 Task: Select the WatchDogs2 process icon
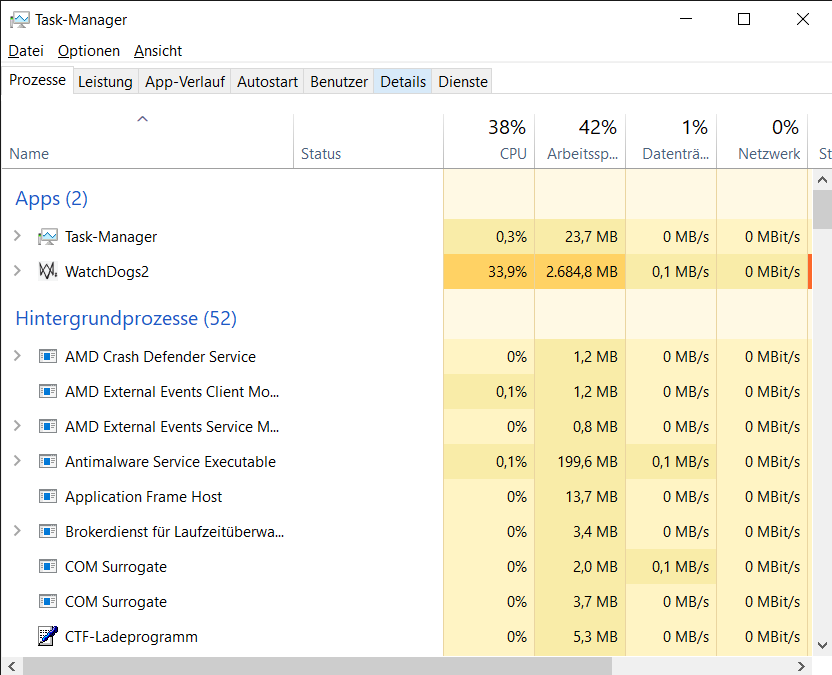pos(47,271)
